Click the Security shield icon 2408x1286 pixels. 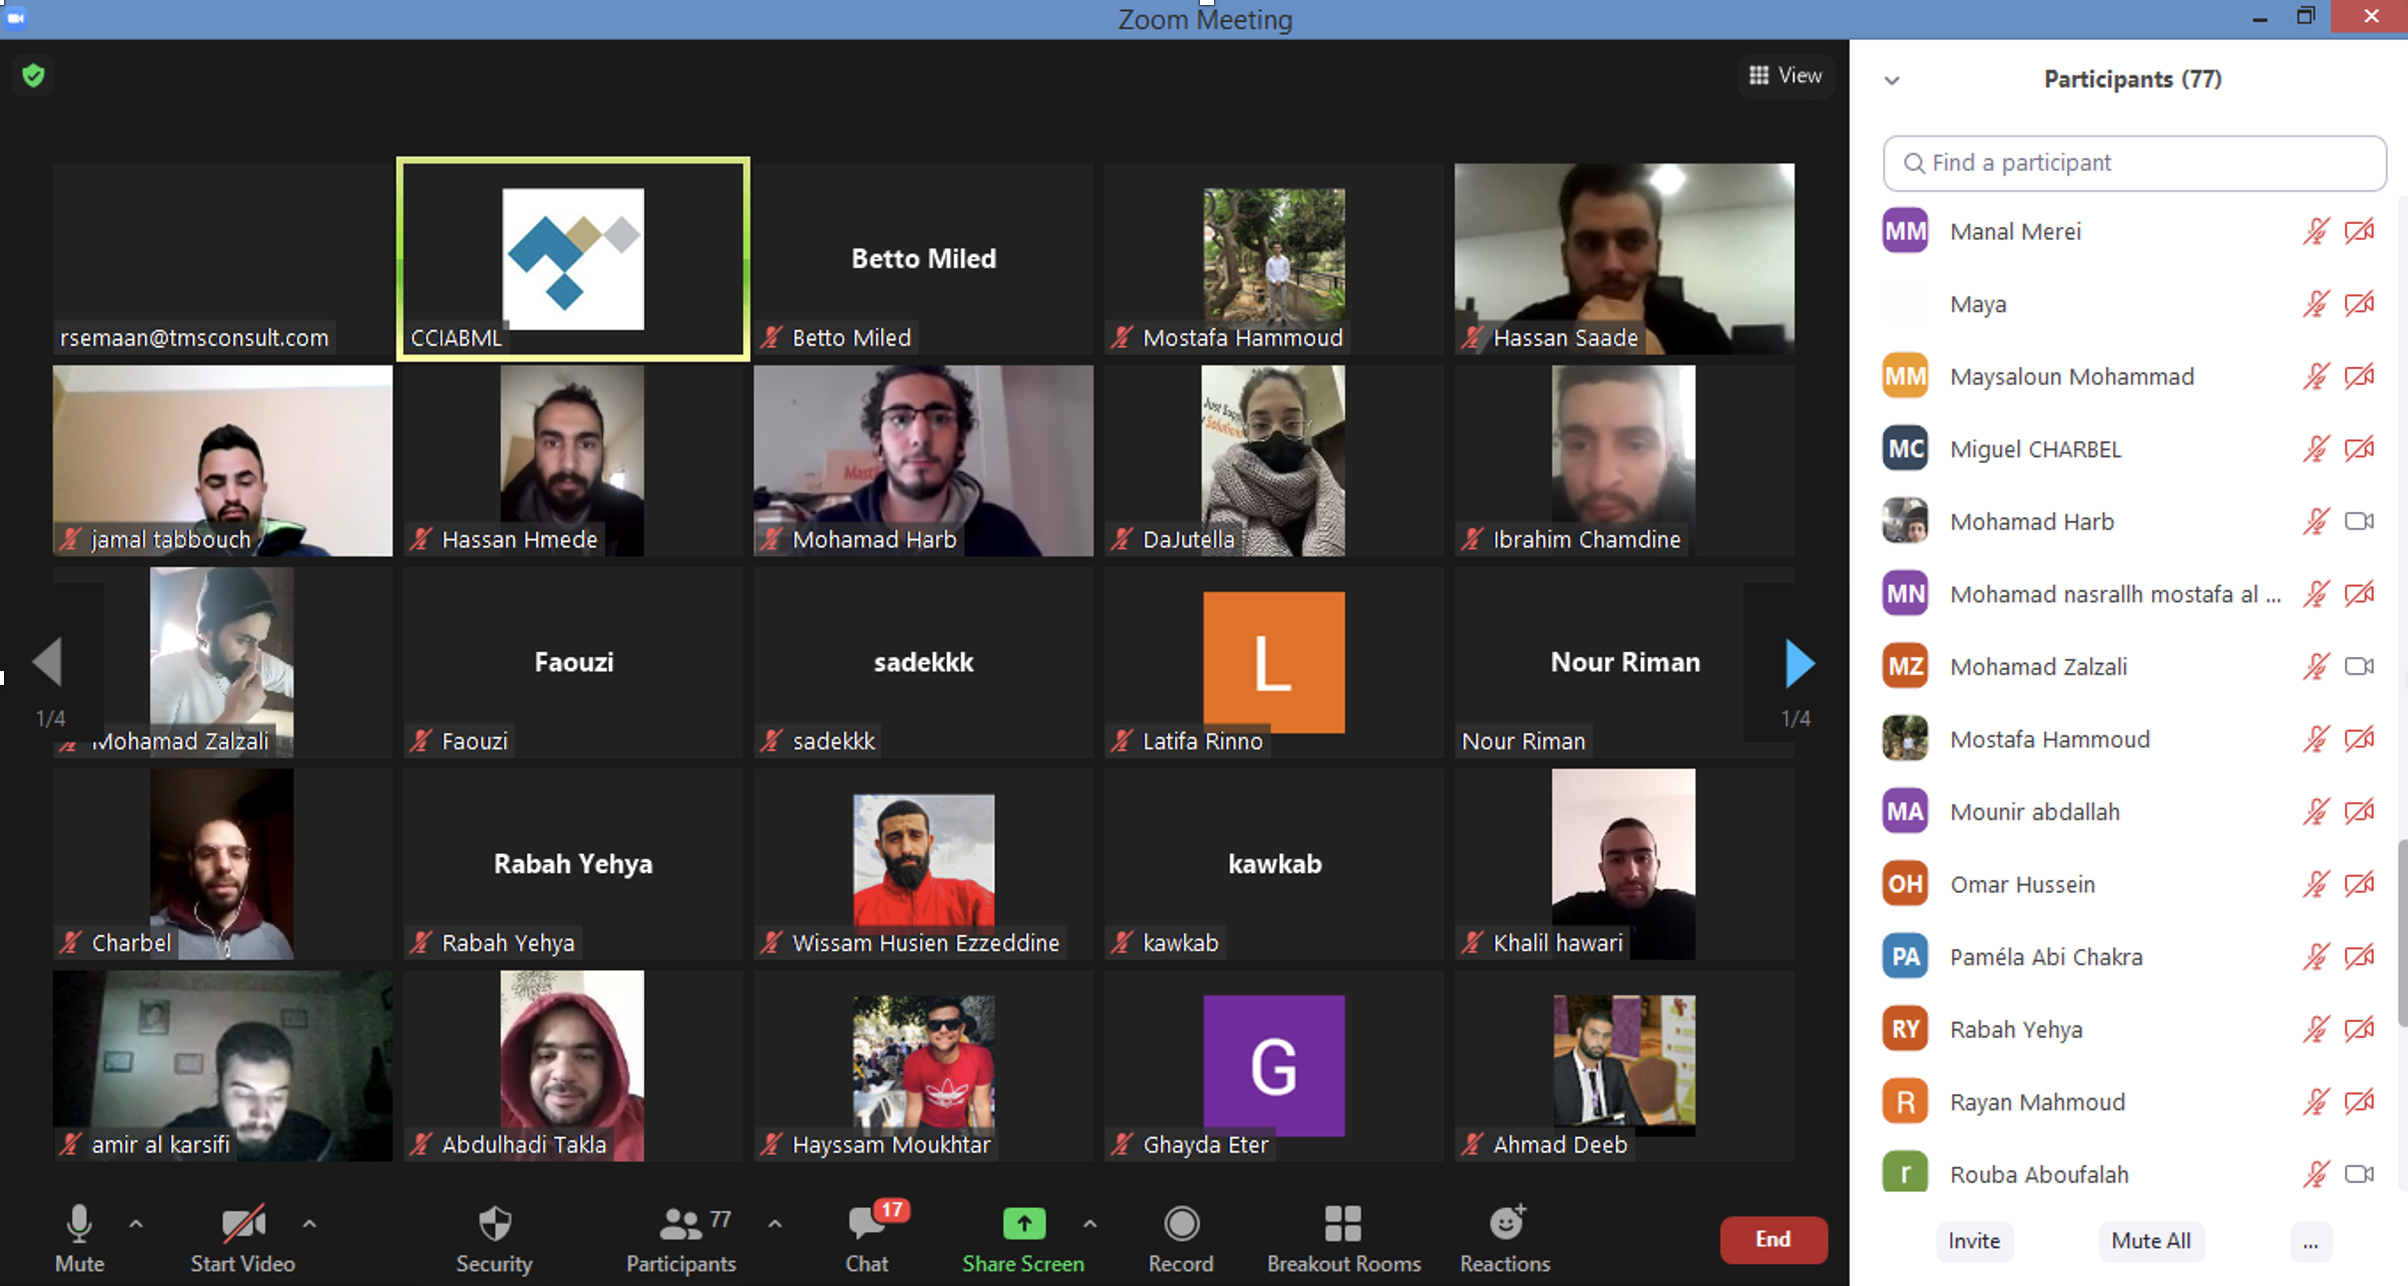[494, 1224]
